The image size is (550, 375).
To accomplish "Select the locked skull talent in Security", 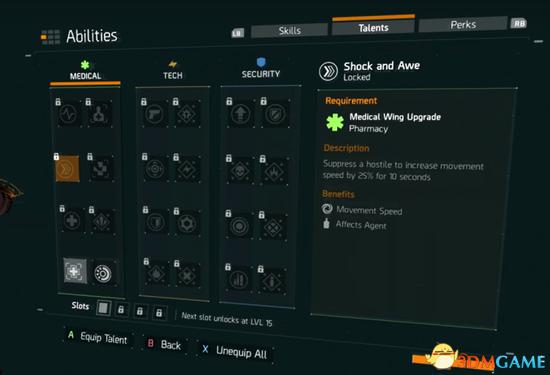I will tap(240, 171).
